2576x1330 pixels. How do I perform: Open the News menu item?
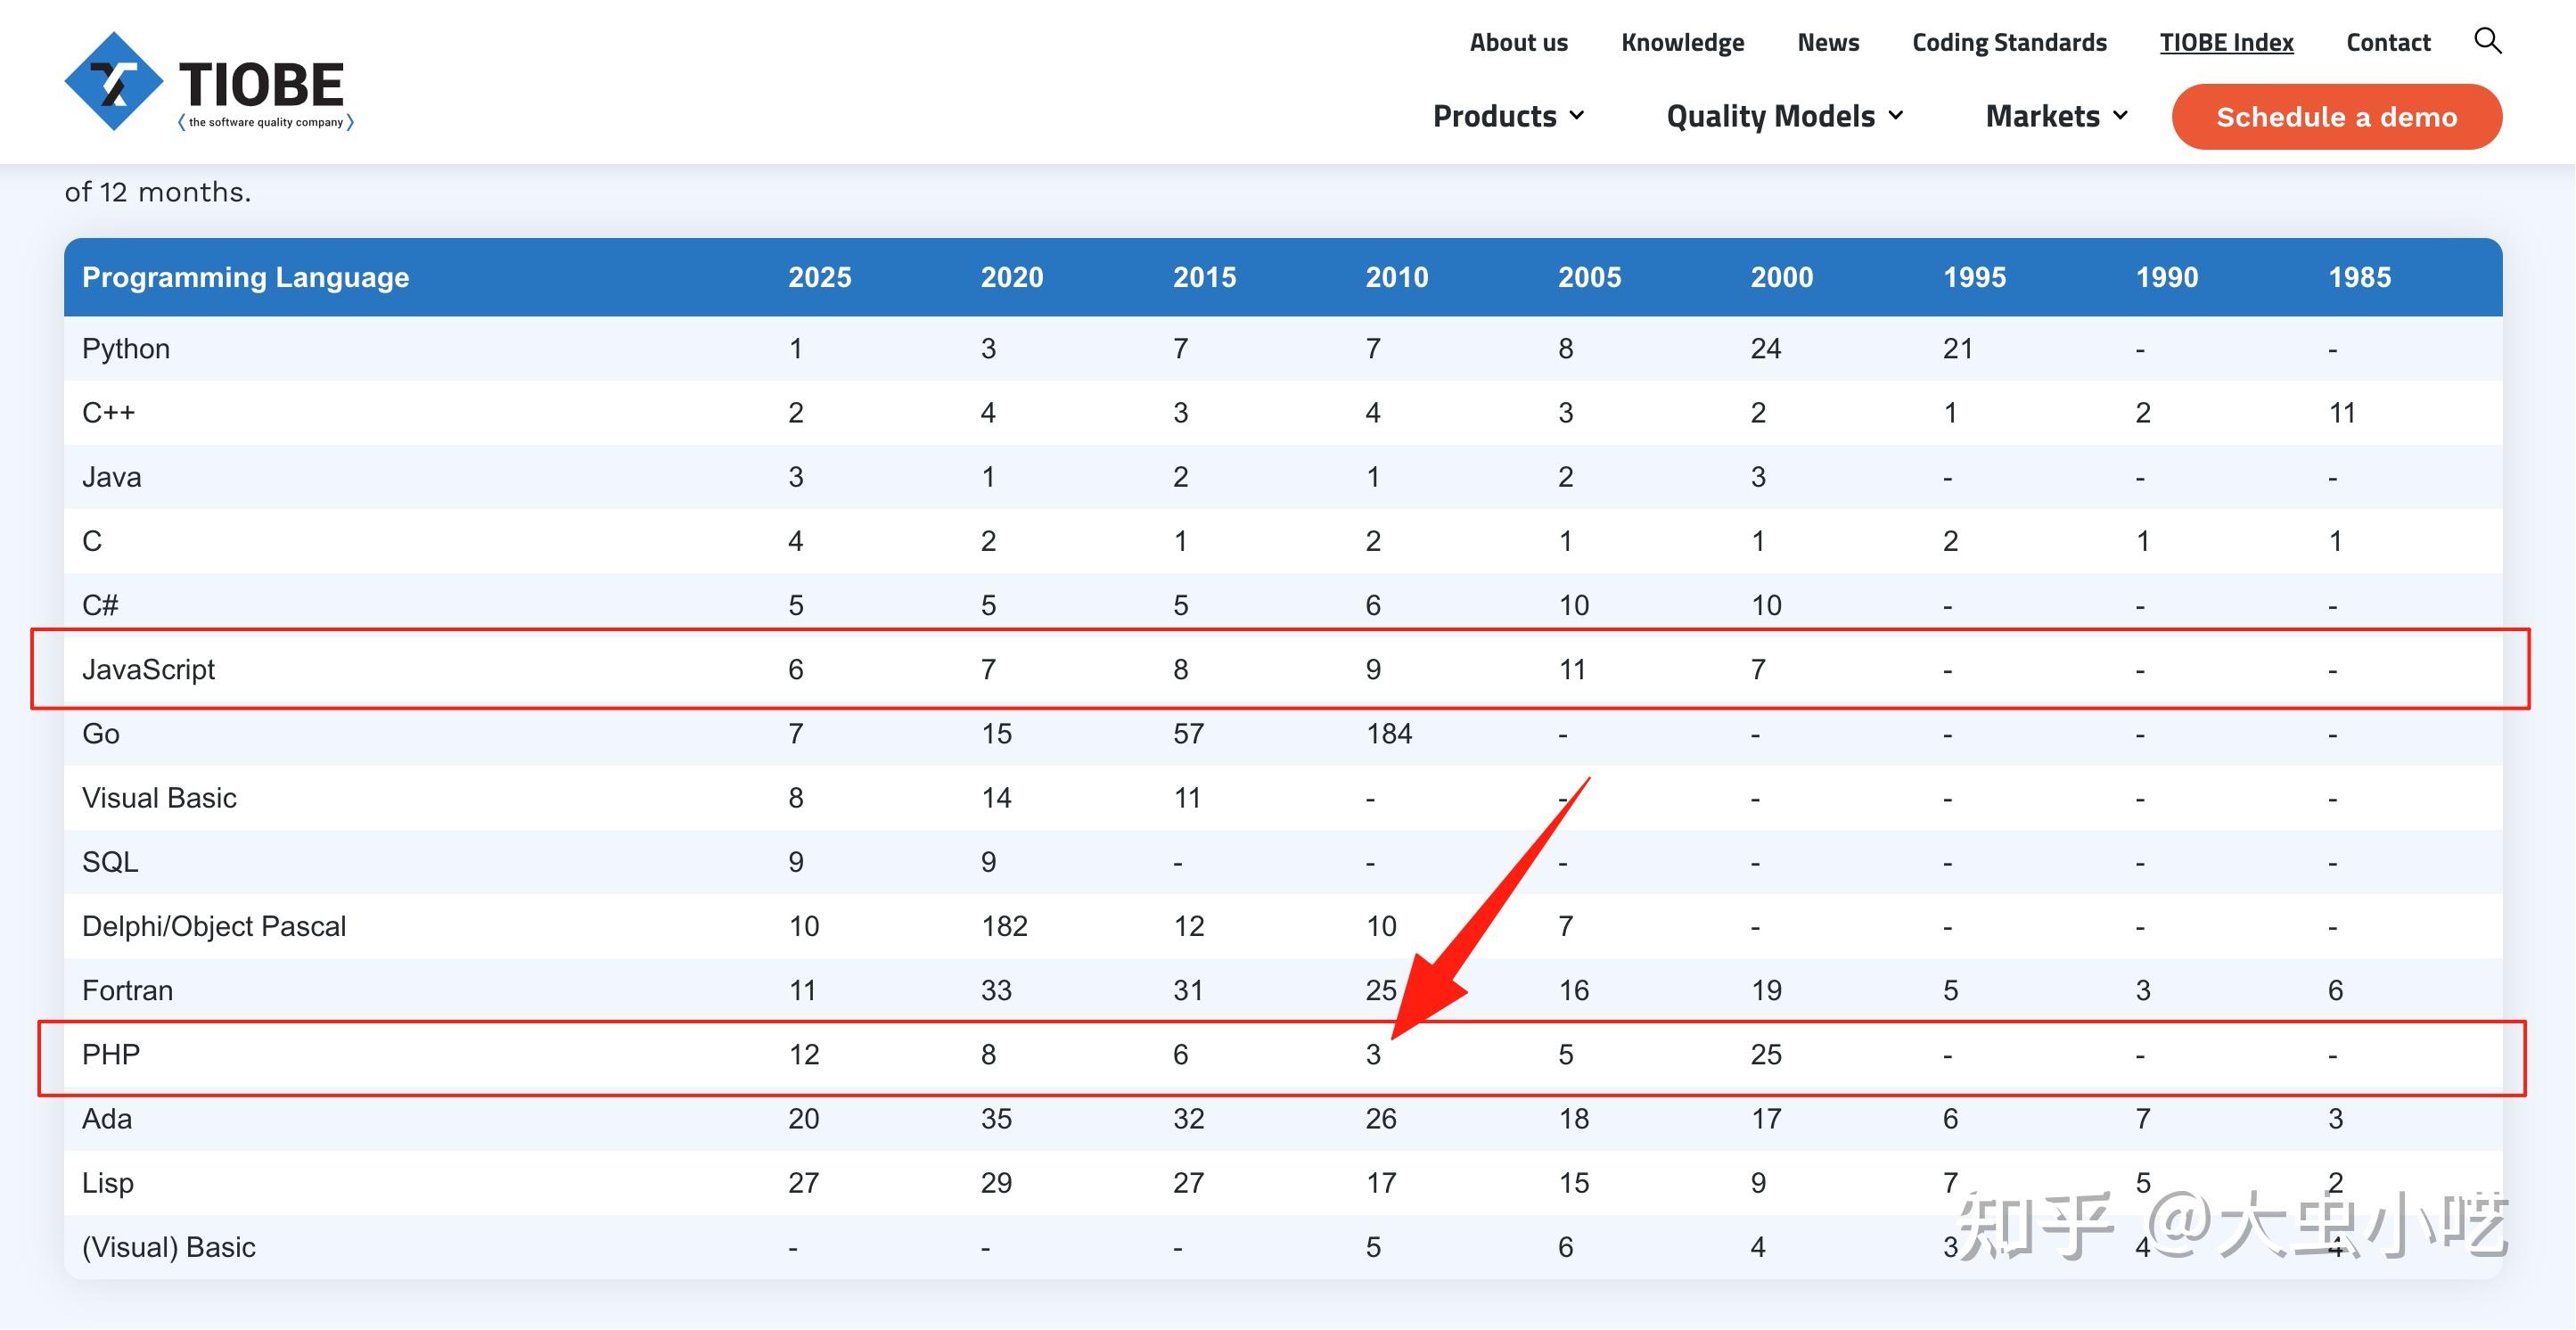[1828, 42]
